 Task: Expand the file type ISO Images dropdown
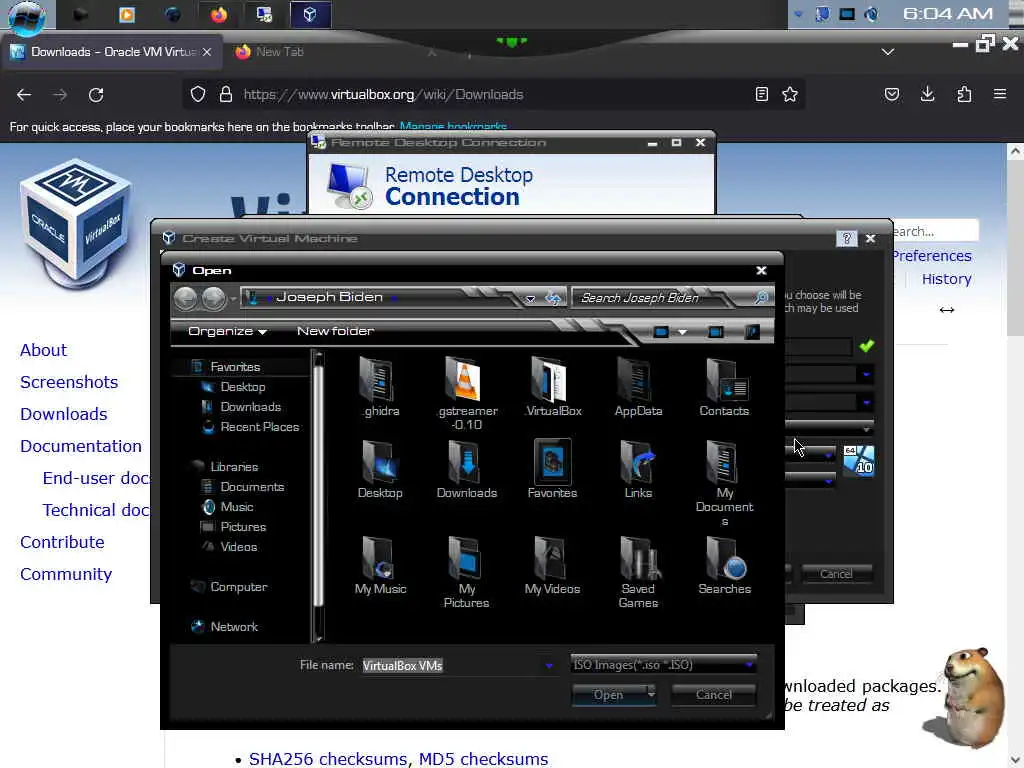(x=749, y=665)
